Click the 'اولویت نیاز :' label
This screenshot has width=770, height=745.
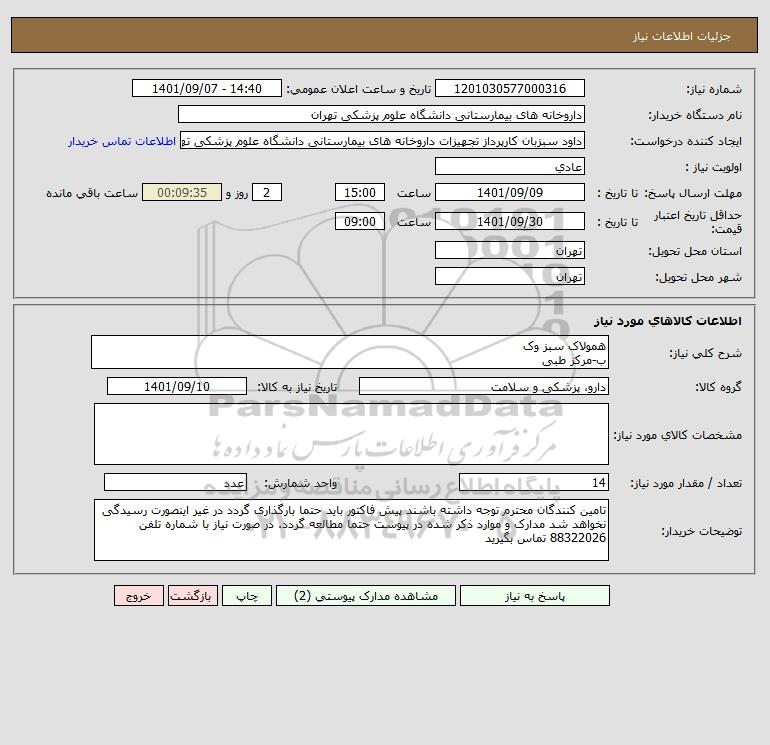(714, 167)
